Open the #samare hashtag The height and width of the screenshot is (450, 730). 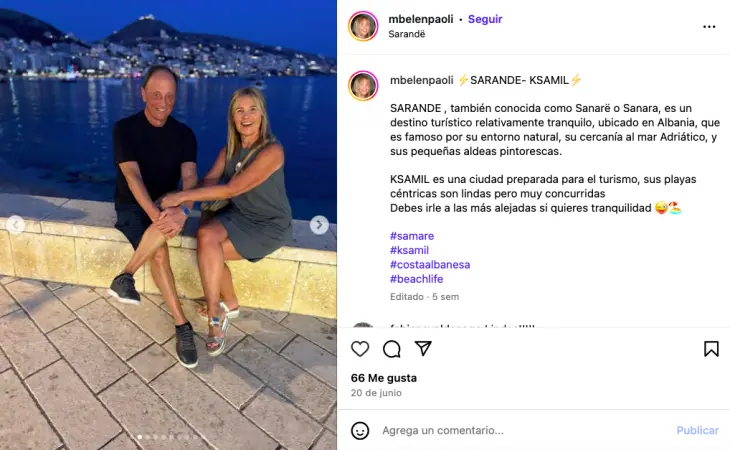(412, 236)
